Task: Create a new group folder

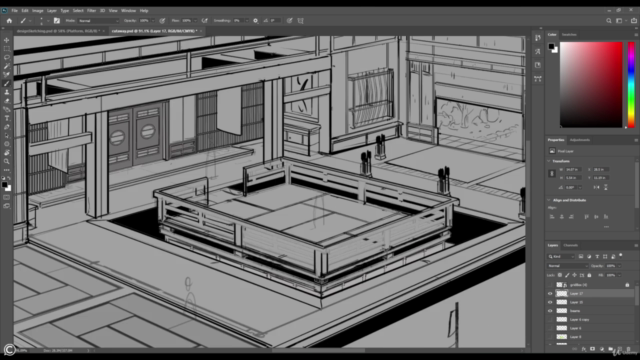Action: click(x=611, y=349)
